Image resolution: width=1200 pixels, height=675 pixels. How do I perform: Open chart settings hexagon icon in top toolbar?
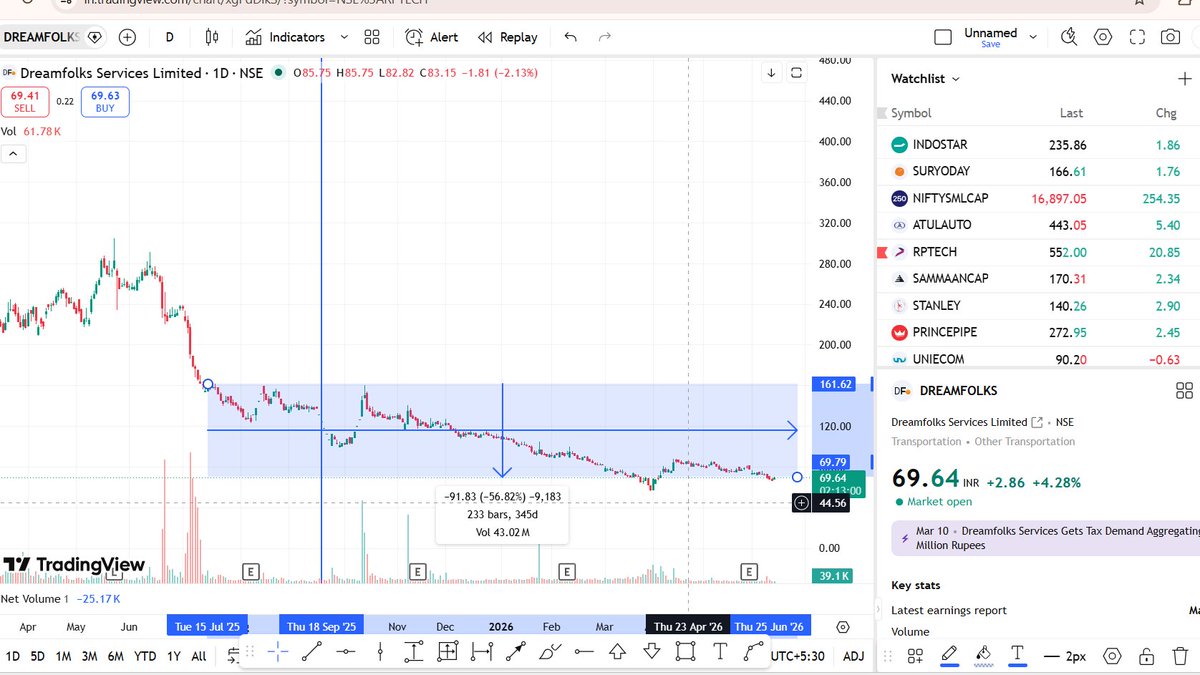[x=1102, y=37]
